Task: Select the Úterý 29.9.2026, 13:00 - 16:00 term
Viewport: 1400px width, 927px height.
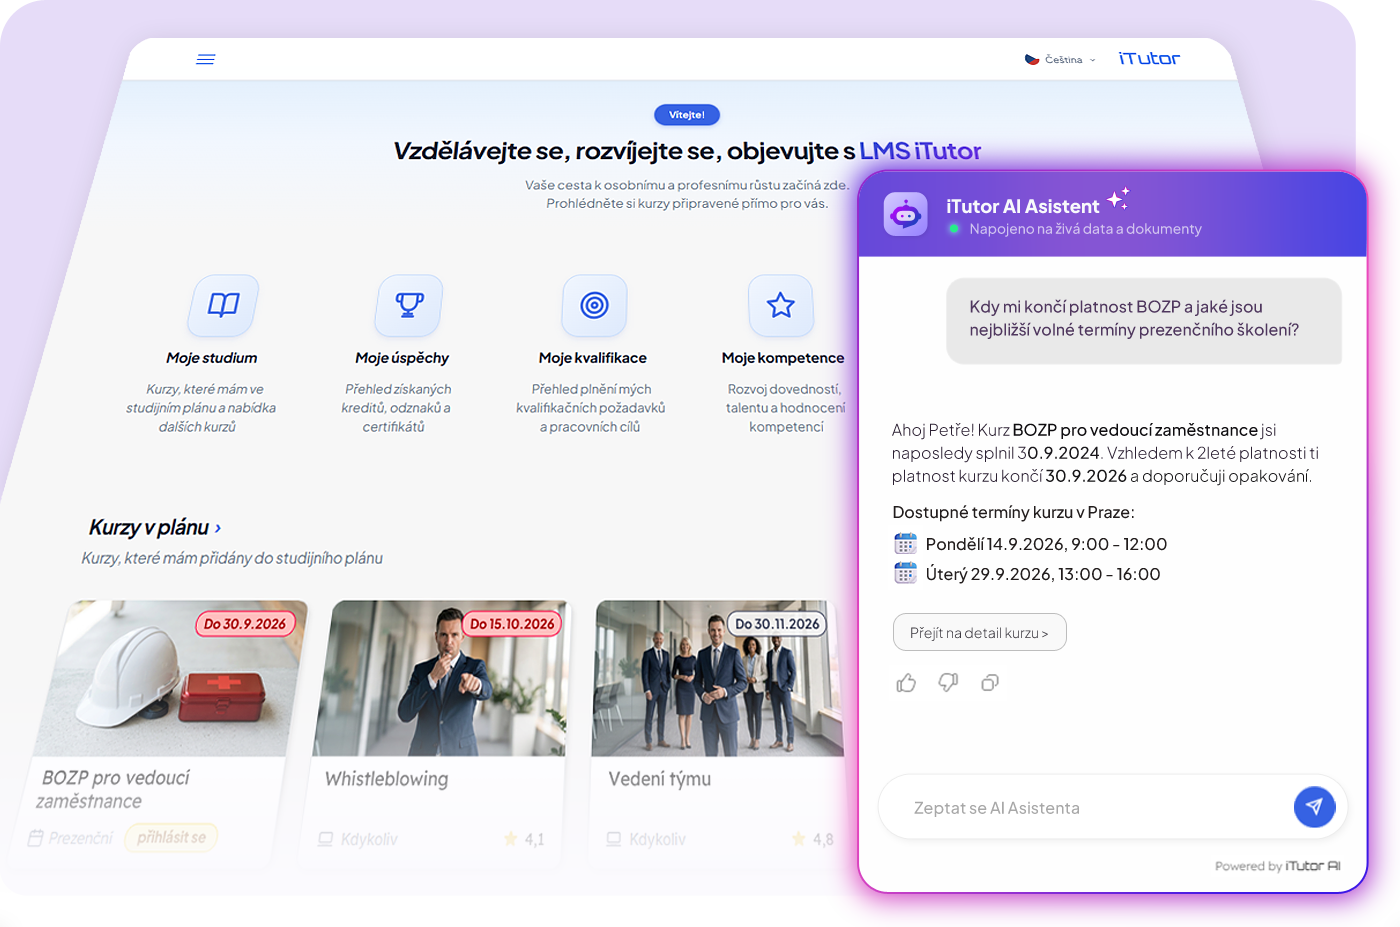Action: (1043, 574)
